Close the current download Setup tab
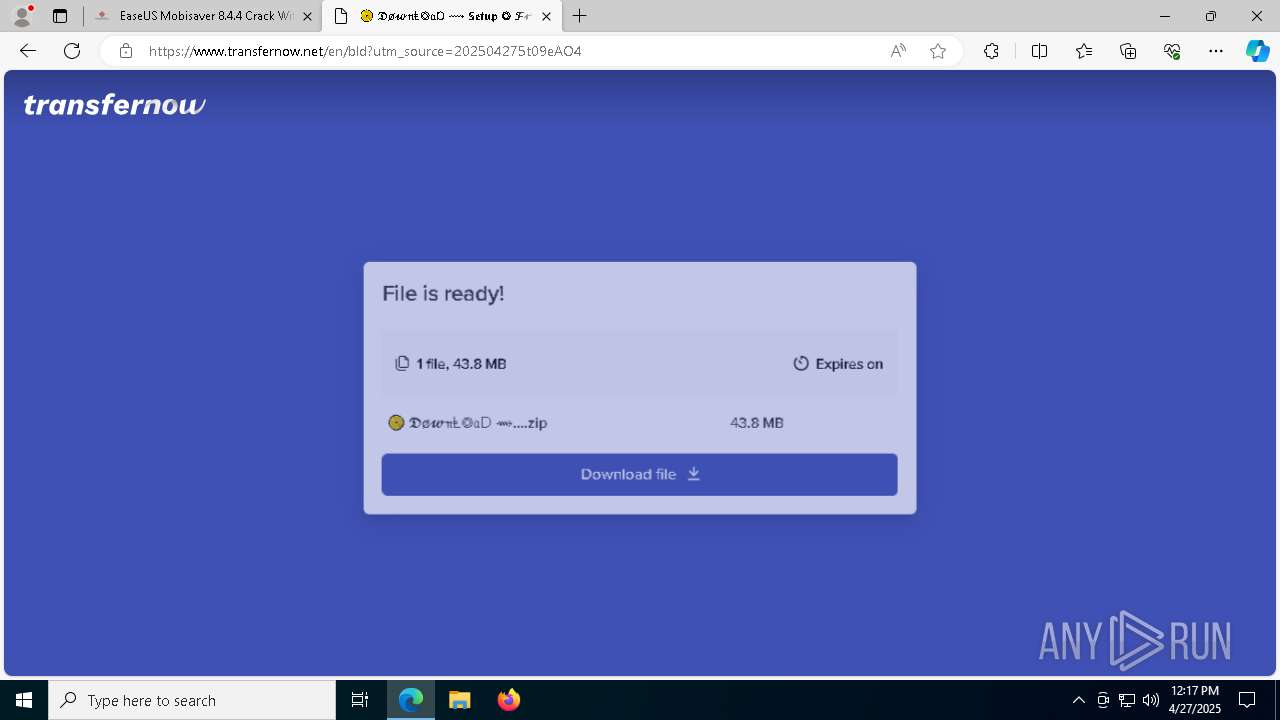1280x720 pixels. 546,16
